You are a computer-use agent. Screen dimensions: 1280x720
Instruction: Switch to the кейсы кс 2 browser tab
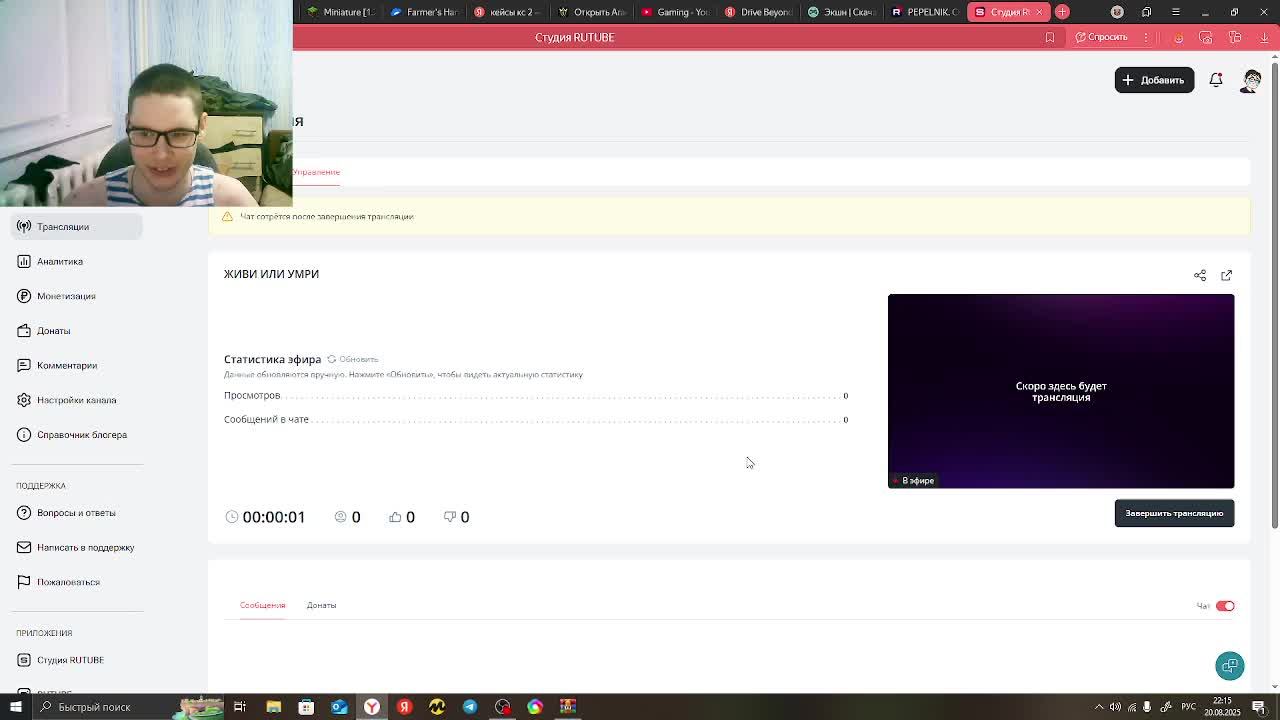pos(507,12)
